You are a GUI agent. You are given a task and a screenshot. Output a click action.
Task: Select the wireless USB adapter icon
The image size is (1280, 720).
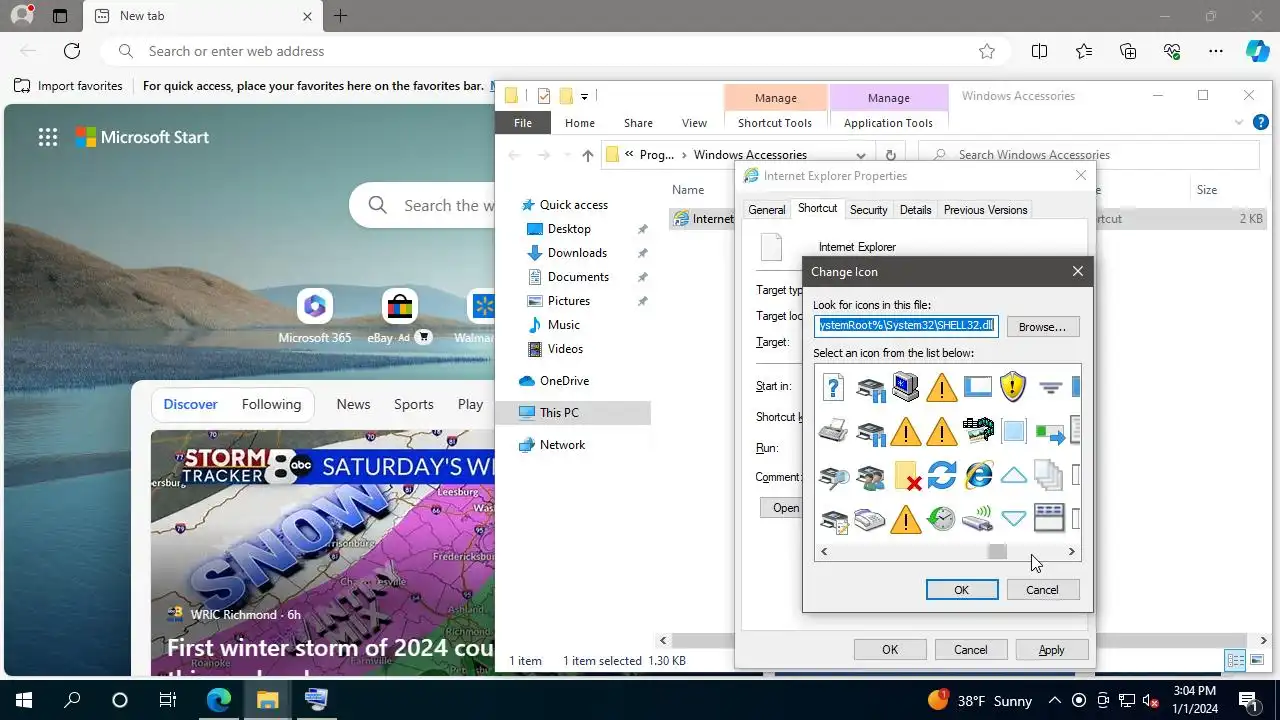[977, 520]
